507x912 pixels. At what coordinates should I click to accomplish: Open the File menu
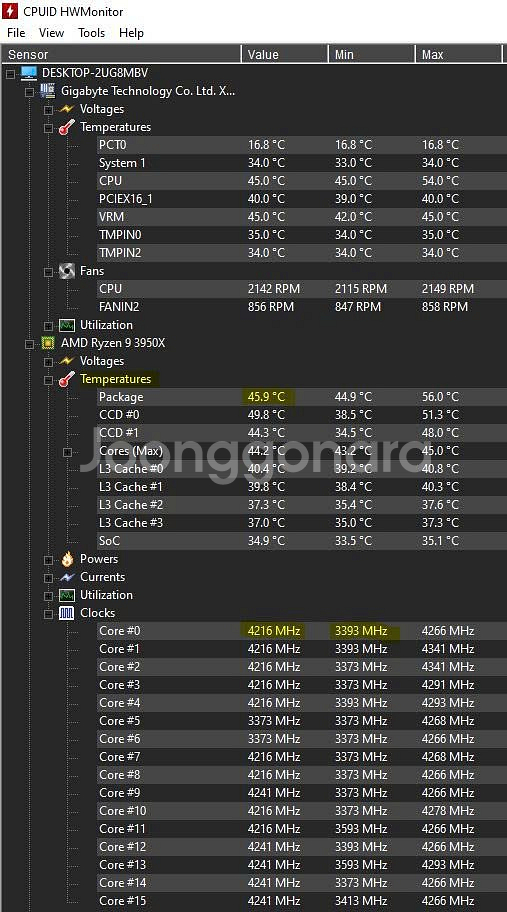(16, 33)
